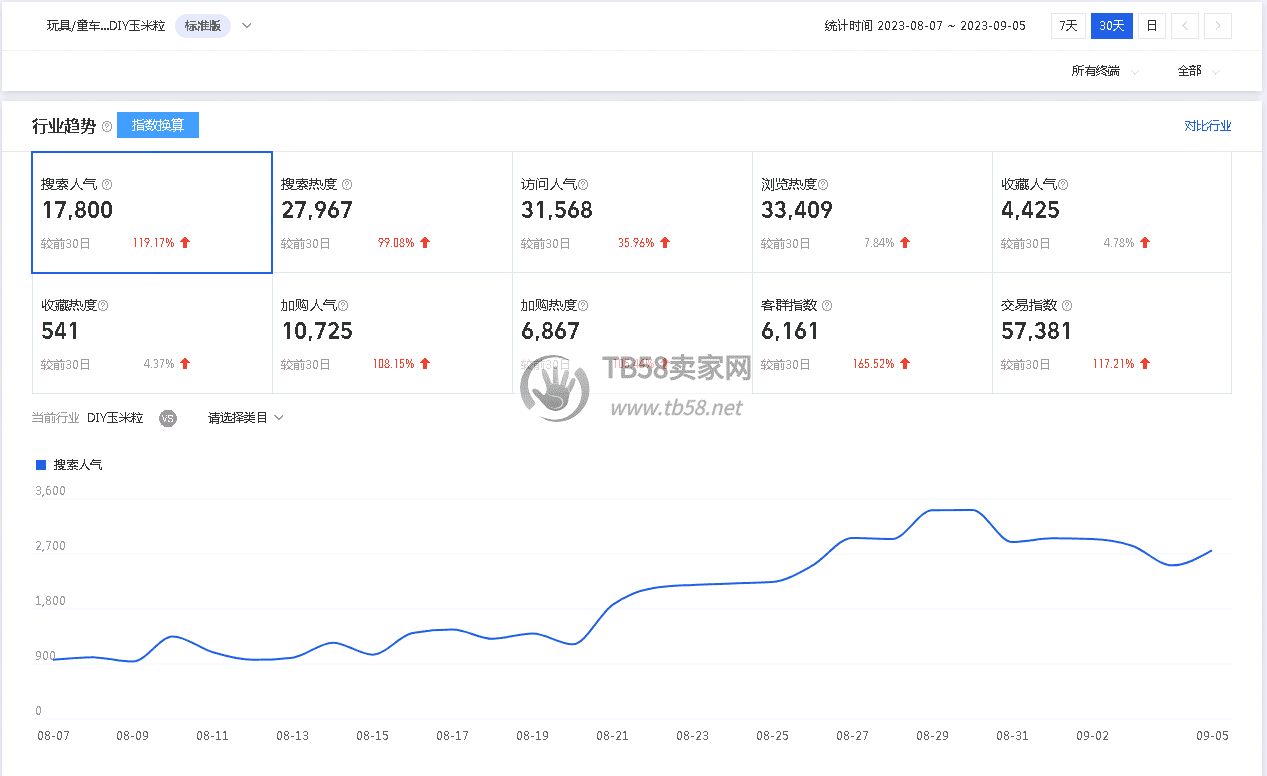Select the 收藏人气 metric card
The width and height of the screenshot is (1267, 776).
point(1112,212)
